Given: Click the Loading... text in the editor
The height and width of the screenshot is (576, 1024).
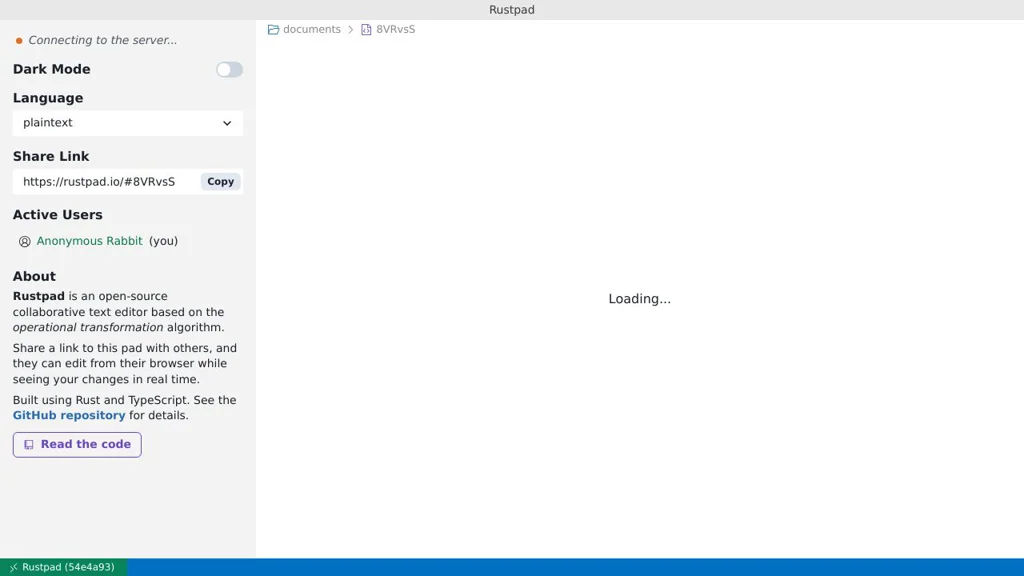Looking at the screenshot, I should pyautogui.click(x=639, y=299).
